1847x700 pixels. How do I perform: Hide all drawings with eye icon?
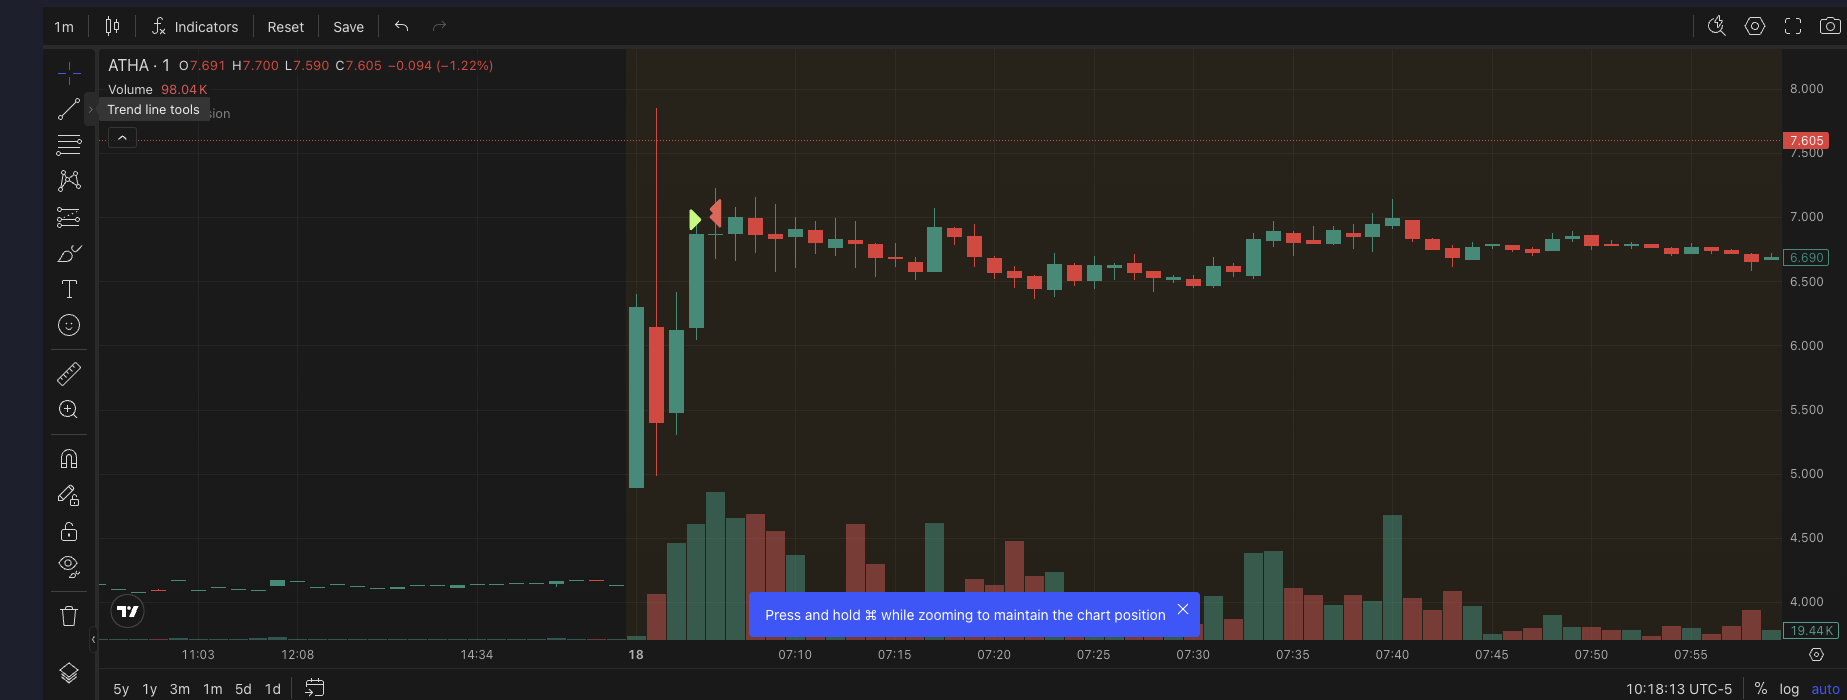pyautogui.click(x=68, y=566)
